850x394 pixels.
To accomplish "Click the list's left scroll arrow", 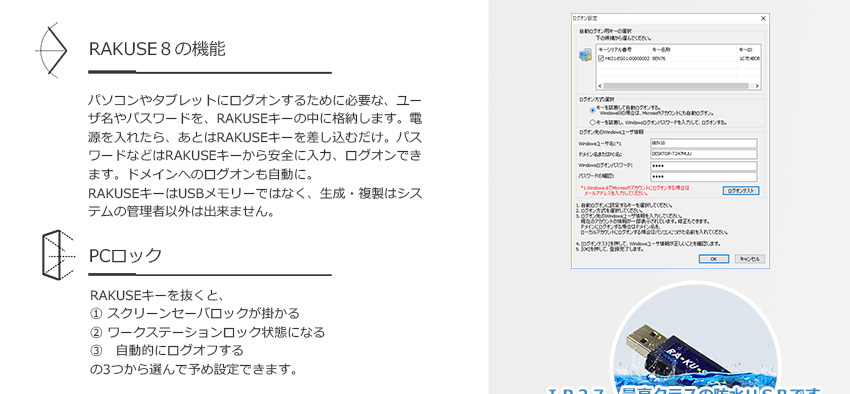I will tap(600, 86).
